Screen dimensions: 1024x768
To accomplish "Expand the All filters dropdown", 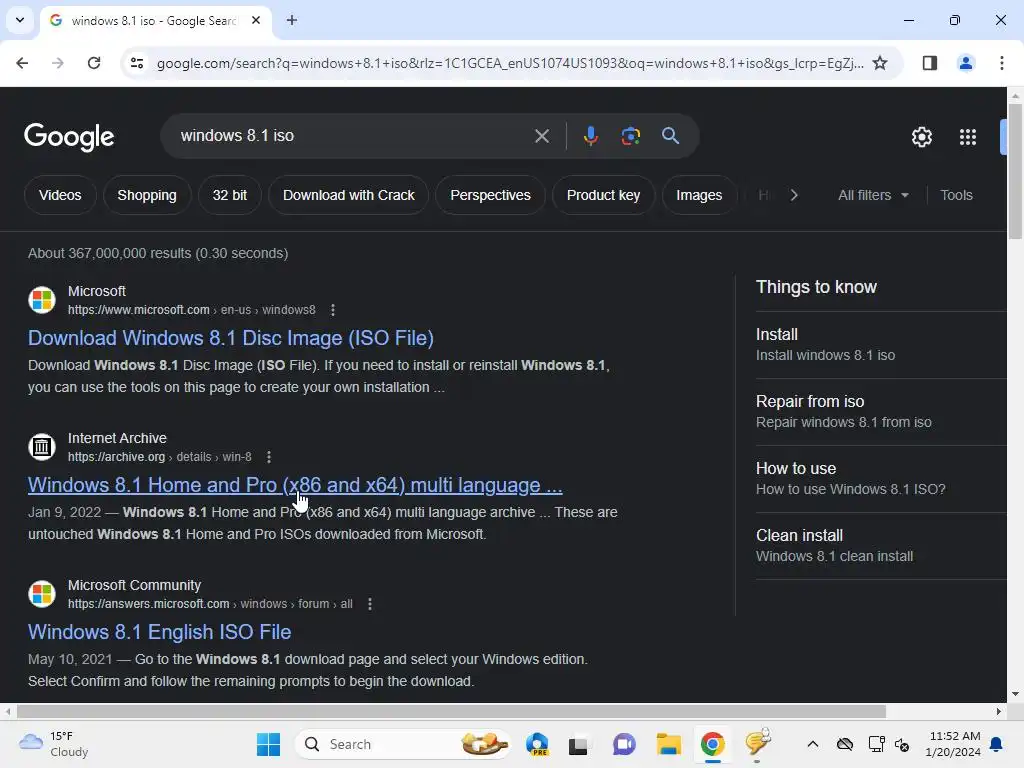I will (873, 195).
